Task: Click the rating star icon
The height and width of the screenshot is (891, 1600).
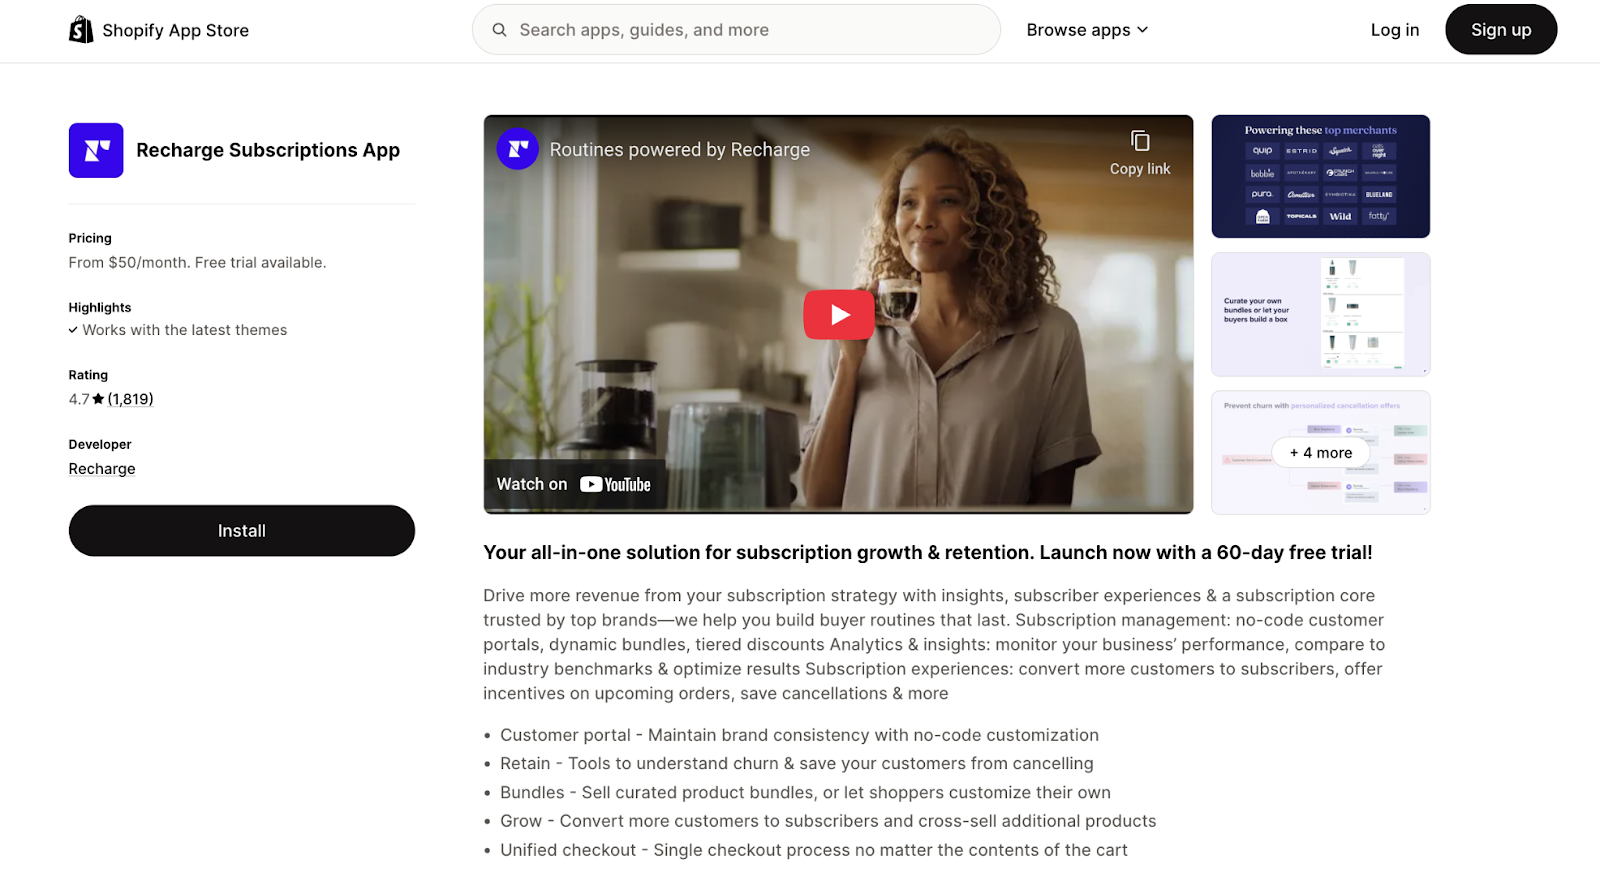Action: pyautogui.click(x=98, y=399)
